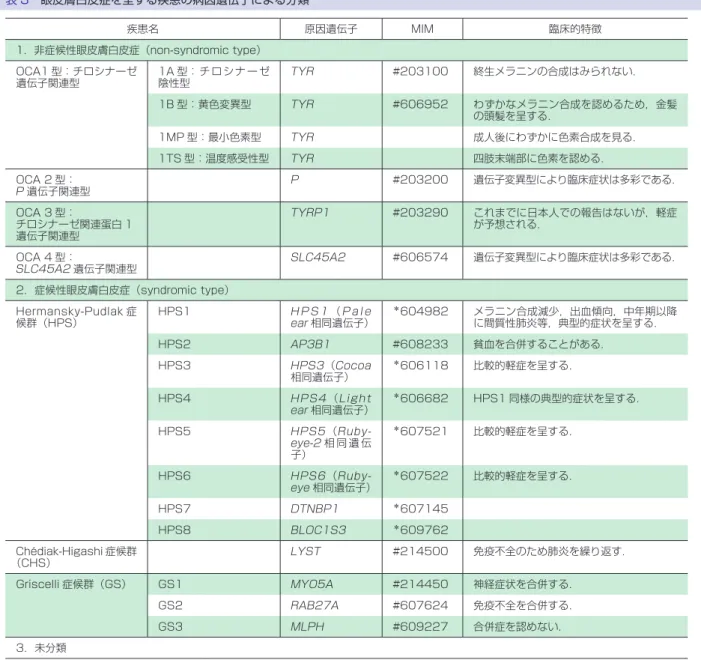The height and width of the screenshot is (663, 701).
Task: Click MIM value *607522
Action: tap(420, 476)
